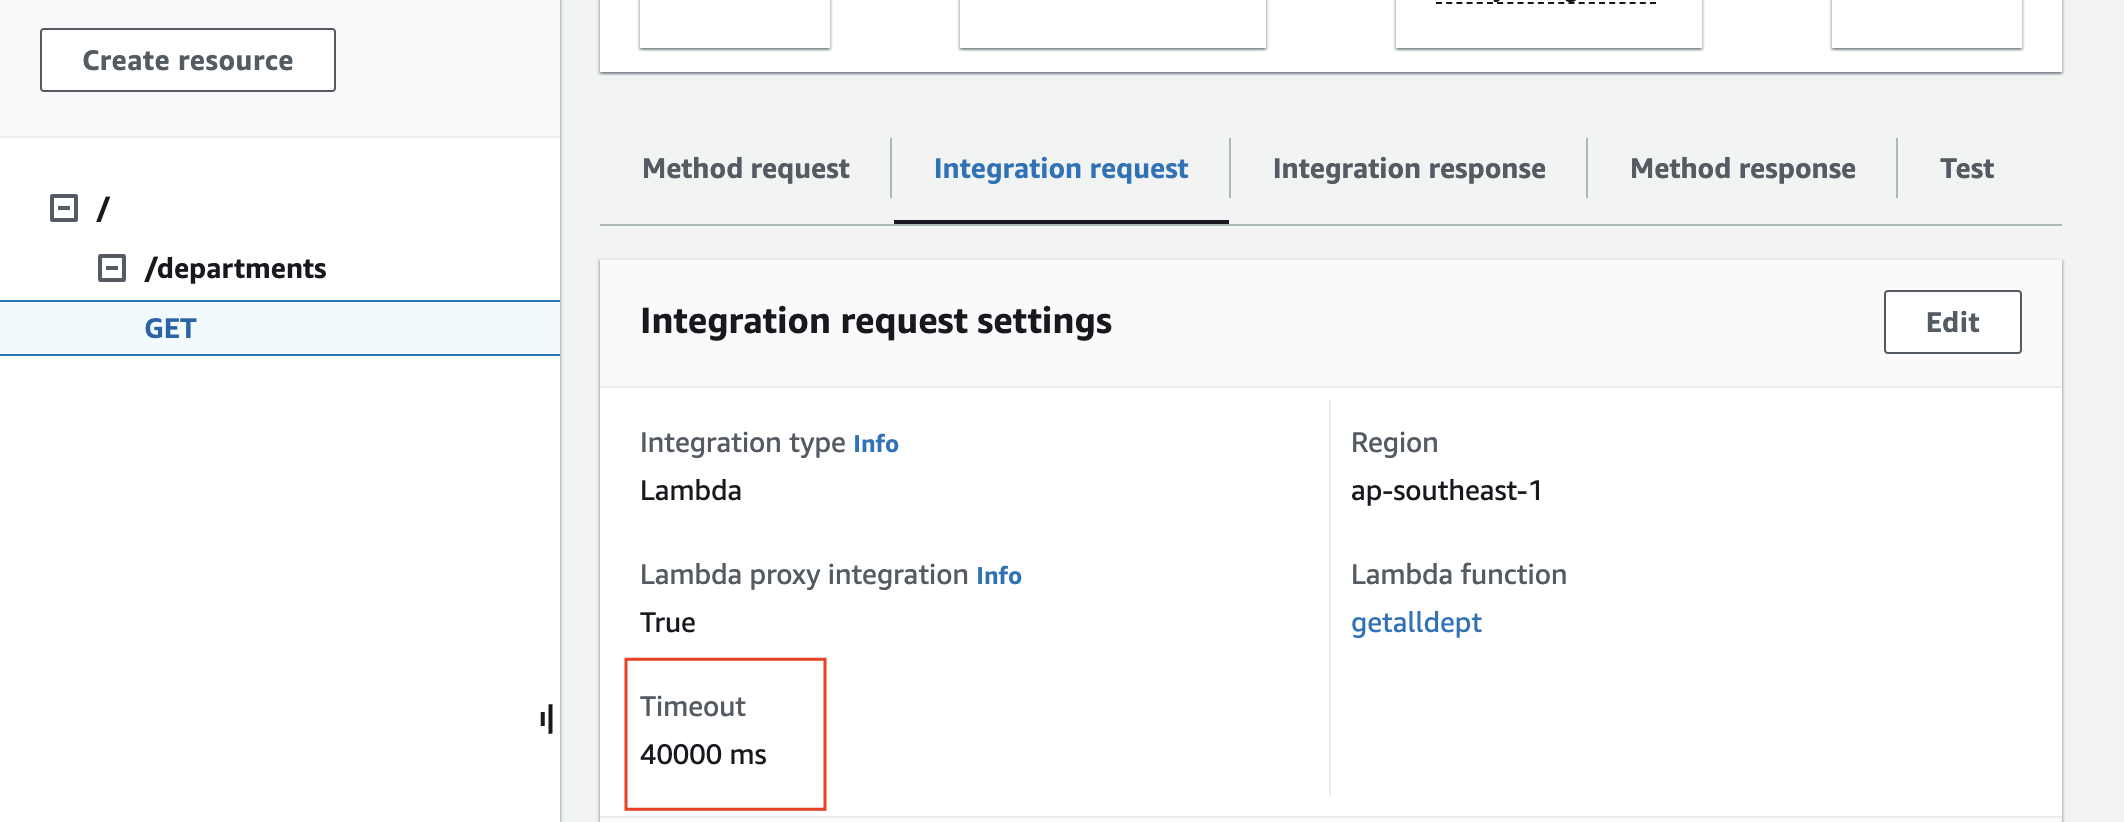Open the Test tab
The width and height of the screenshot is (2124, 822).
click(1966, 168)
